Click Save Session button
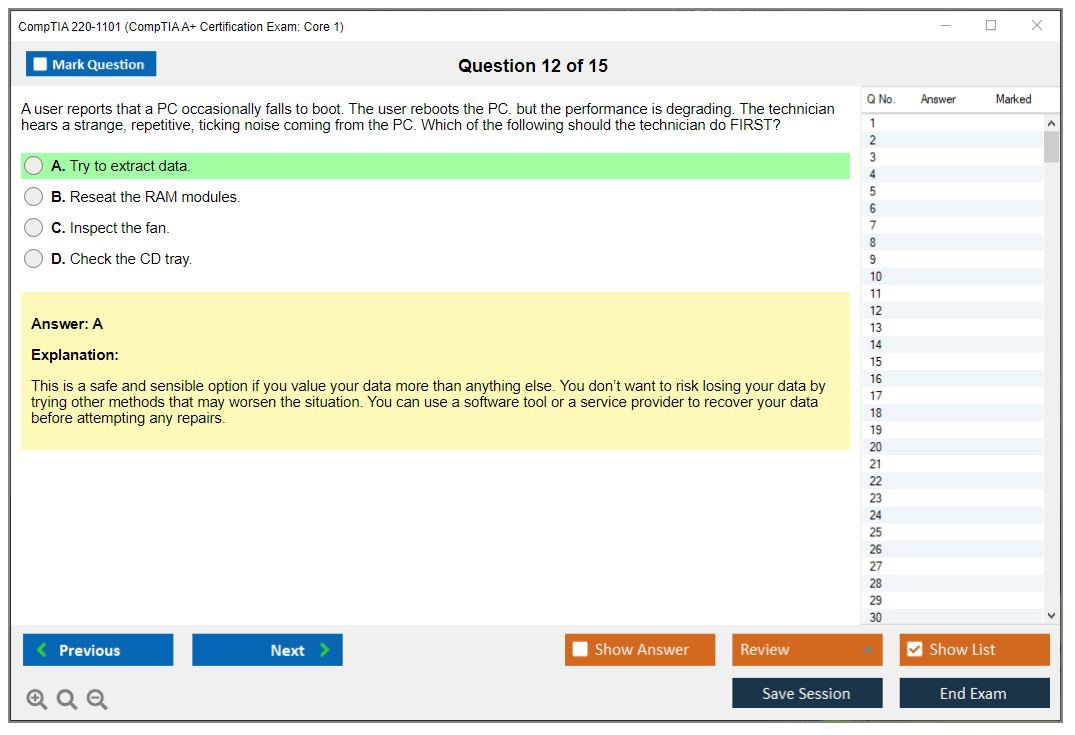 (x=806, y=693)
